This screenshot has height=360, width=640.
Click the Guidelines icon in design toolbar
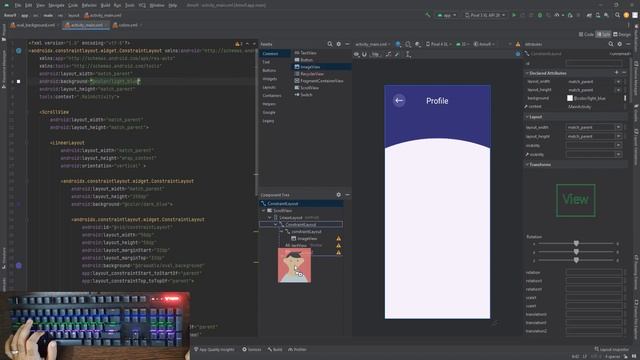pos(408,54)
